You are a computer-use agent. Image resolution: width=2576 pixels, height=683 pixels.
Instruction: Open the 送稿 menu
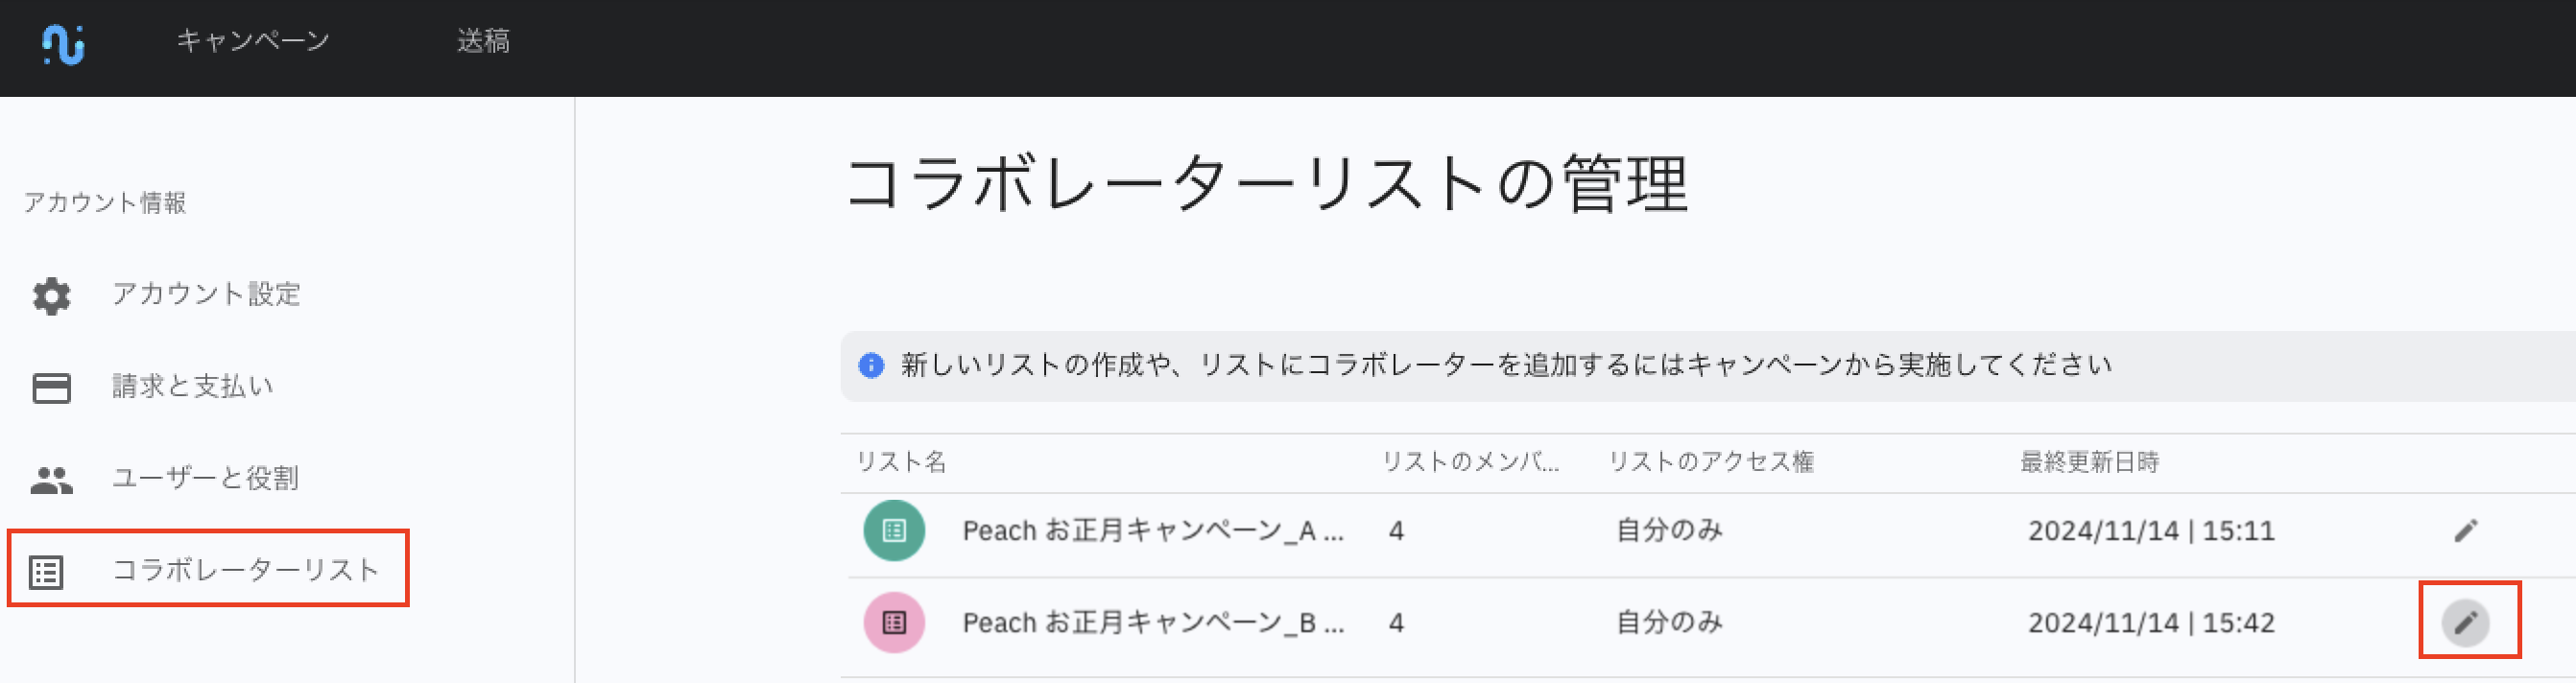click(483, 41)
